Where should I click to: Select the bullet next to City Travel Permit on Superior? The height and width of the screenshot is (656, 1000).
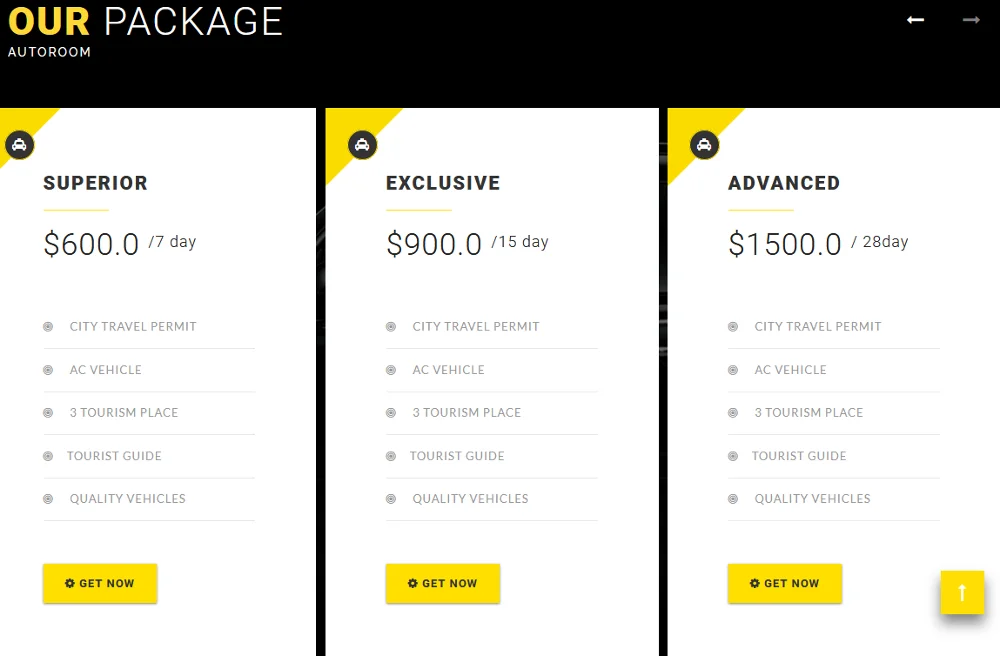click(46, 326)
